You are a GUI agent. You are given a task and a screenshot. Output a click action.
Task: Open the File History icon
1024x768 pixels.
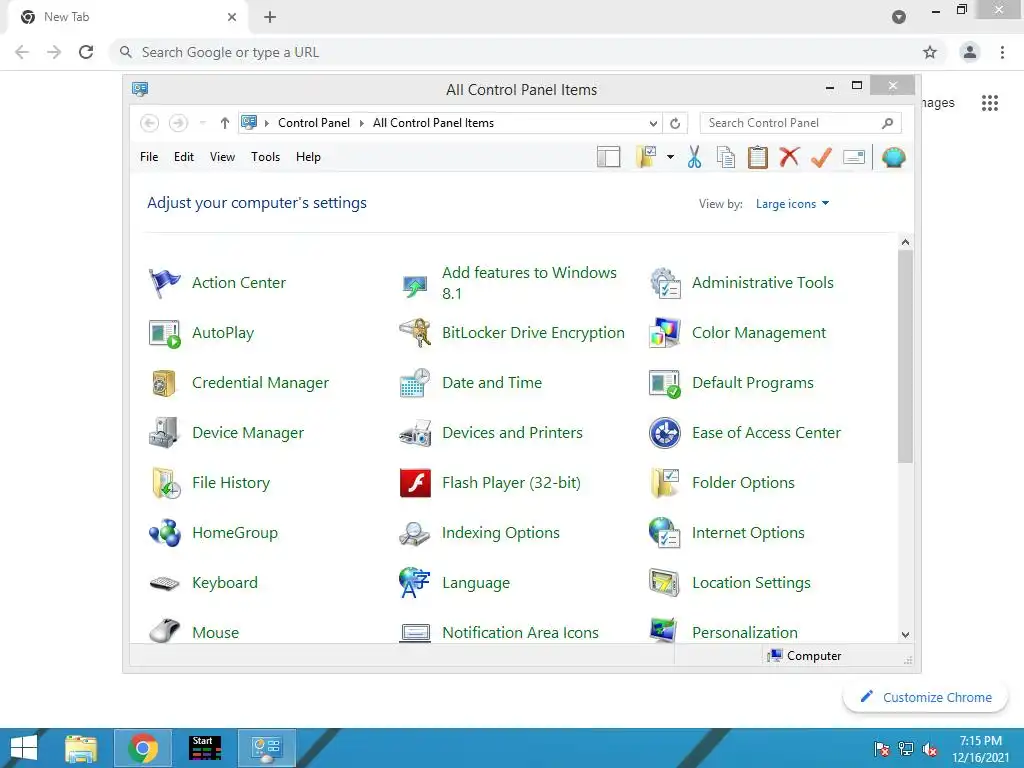tap(165, 483)
